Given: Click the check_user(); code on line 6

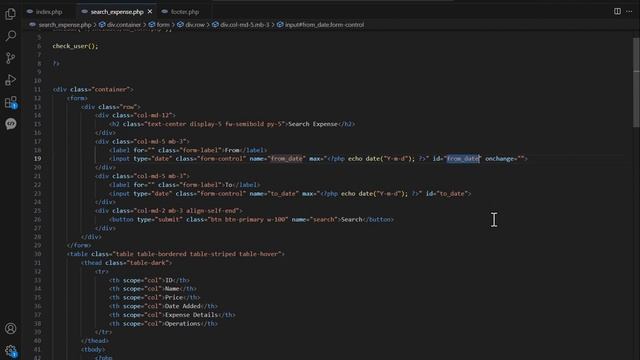Looking at the screenshot, I should click(x=76, y=46).
